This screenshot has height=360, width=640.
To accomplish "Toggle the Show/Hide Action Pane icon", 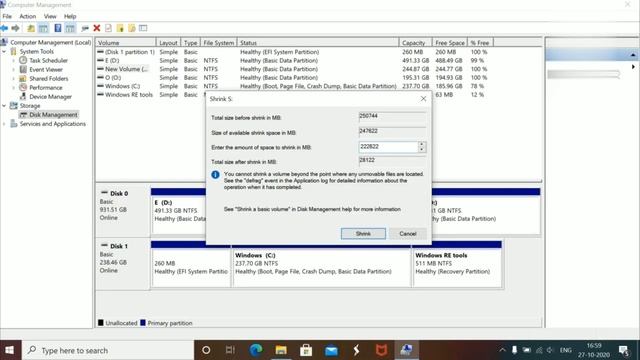I will pos(70,28).
